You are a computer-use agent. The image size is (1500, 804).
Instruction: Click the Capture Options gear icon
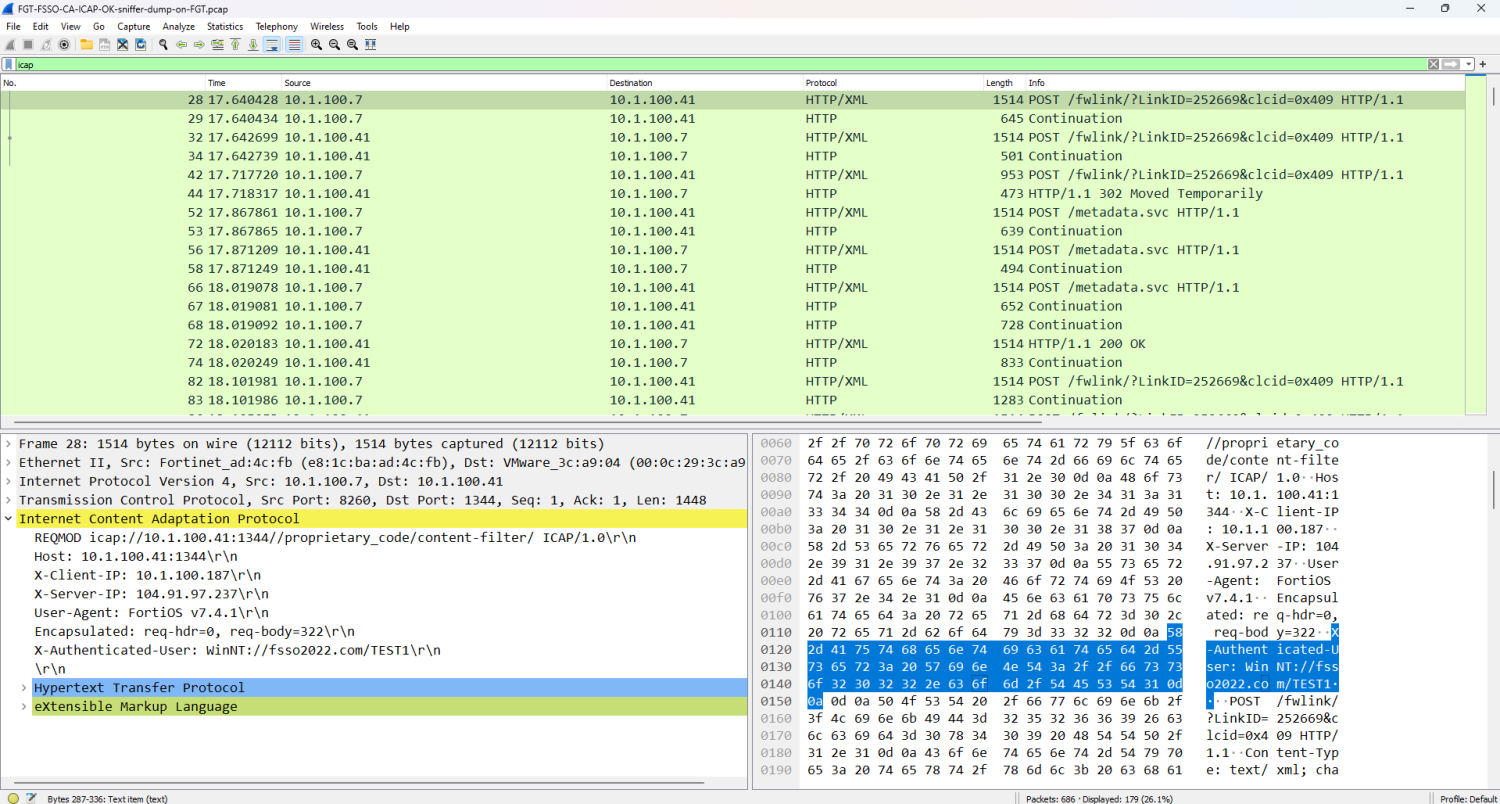(x=64, y=45)
